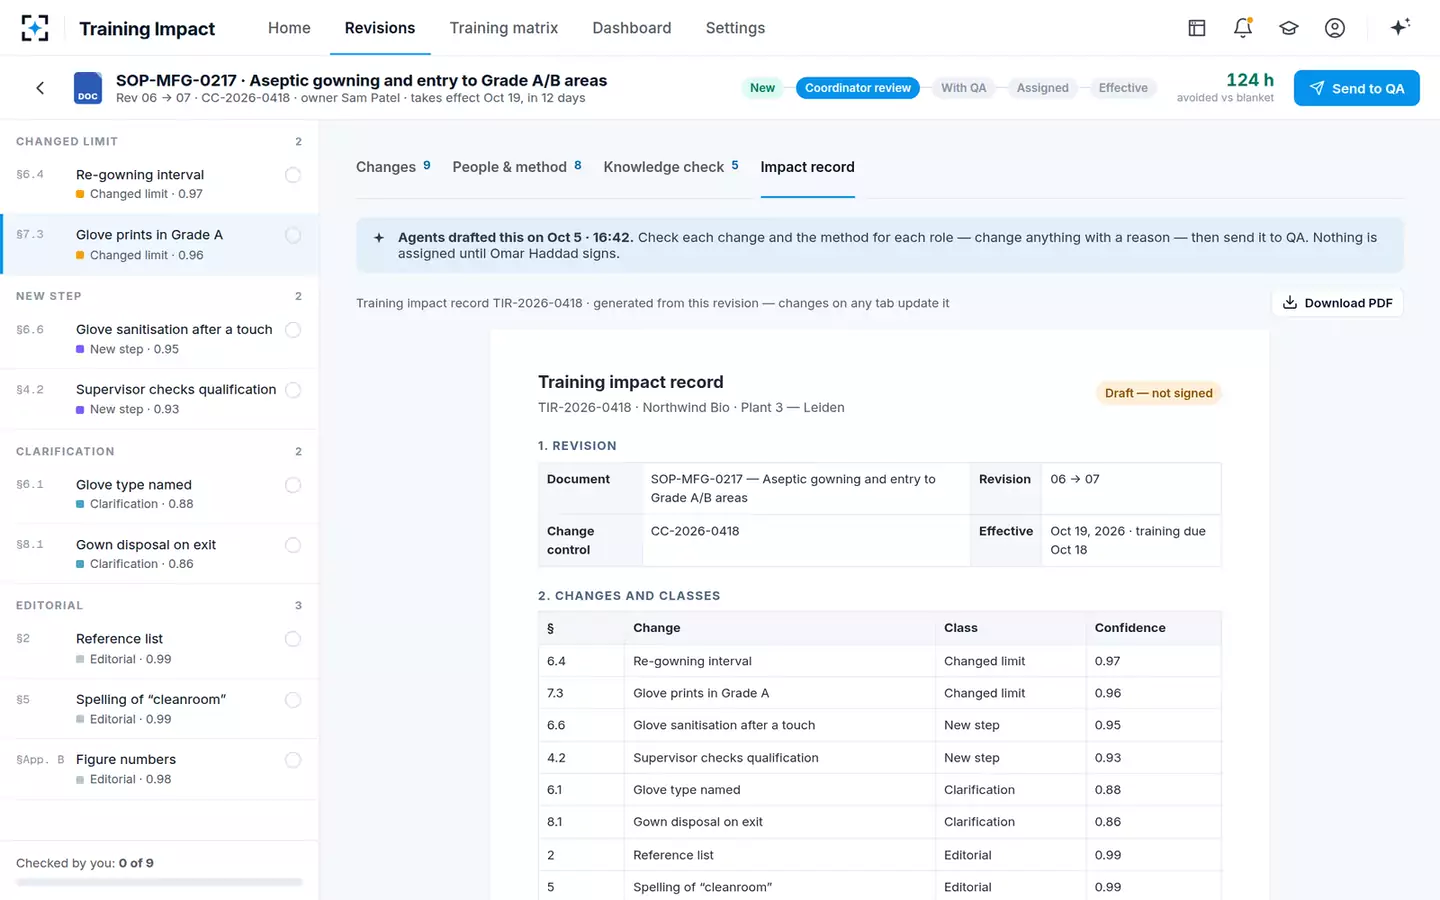Click the 124 h avoided vs blanket figure
This screenshot has width=1440, height=900.
(1226, 87)
